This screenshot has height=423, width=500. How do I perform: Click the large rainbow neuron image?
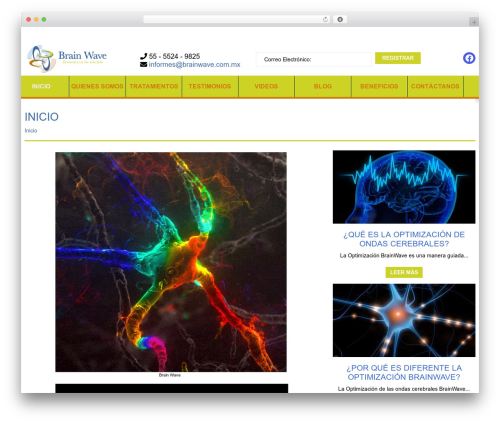point(171,262)
